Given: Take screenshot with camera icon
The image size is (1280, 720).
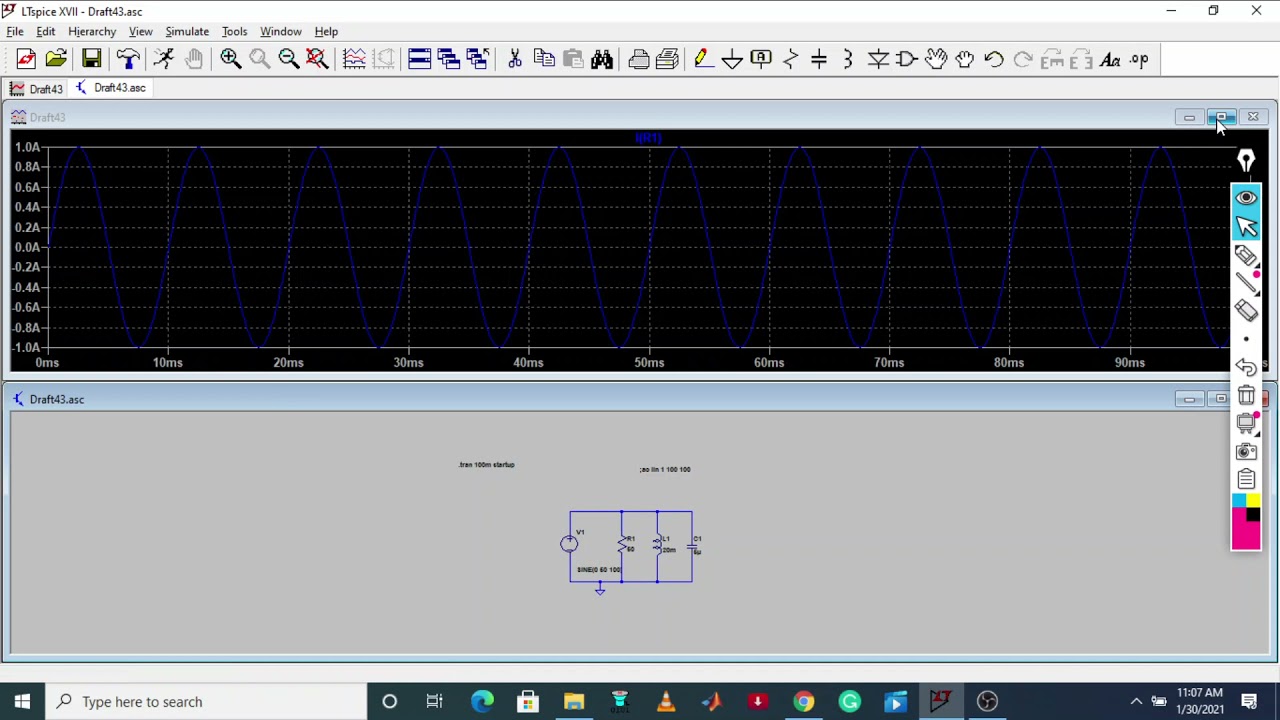Looking at the screenshot, I should pos(1246,451).
